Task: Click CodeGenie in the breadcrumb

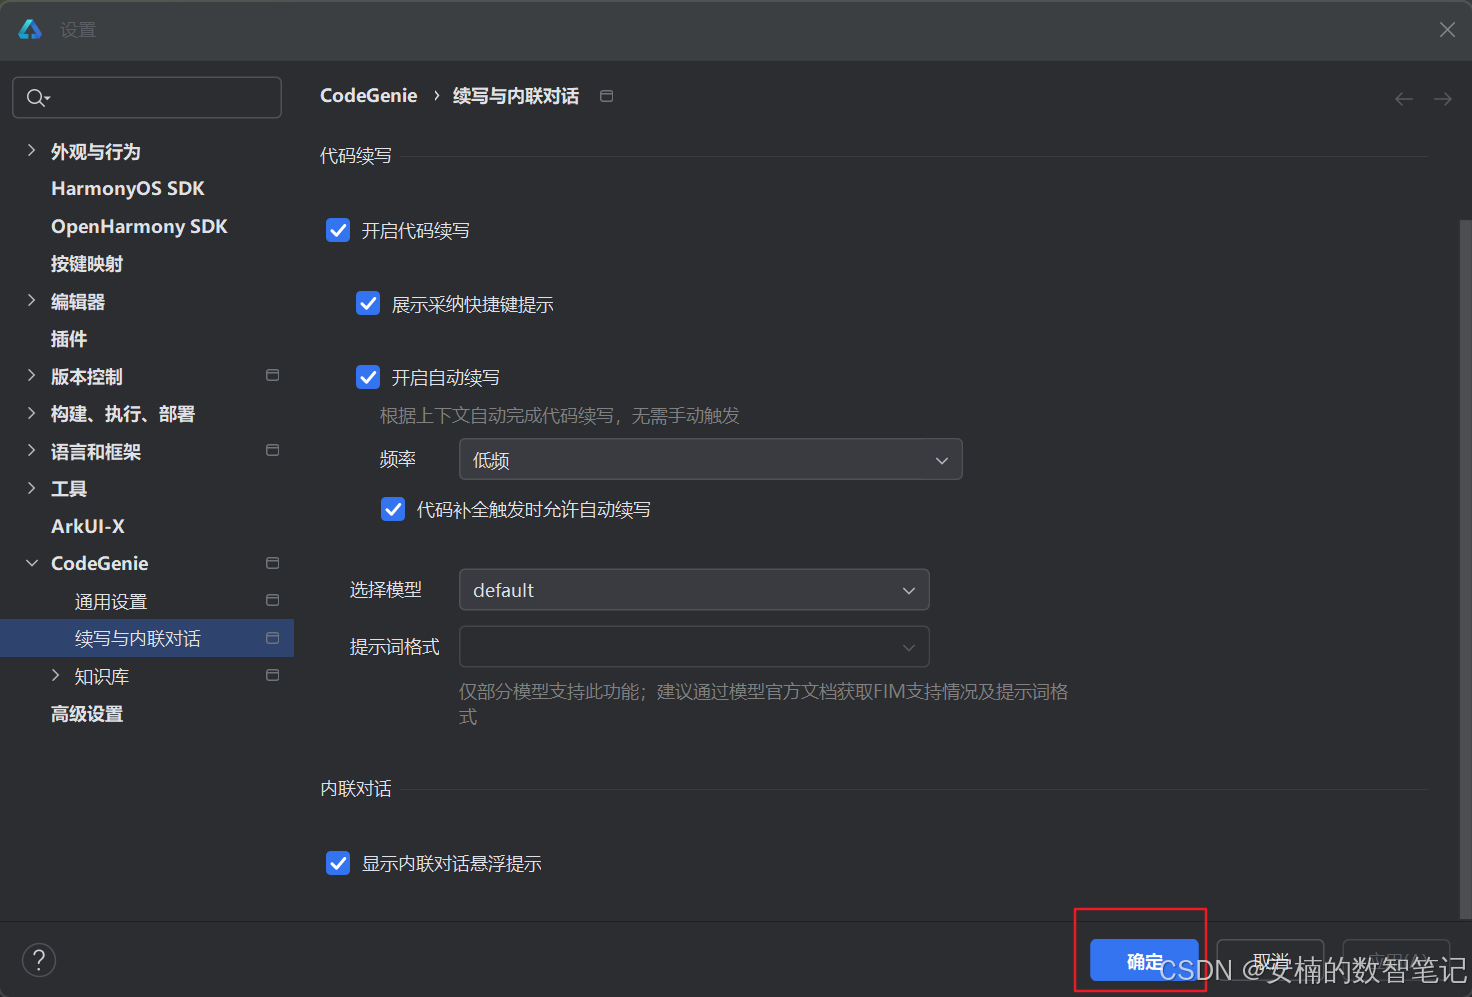Action: [x=368, y=95]
